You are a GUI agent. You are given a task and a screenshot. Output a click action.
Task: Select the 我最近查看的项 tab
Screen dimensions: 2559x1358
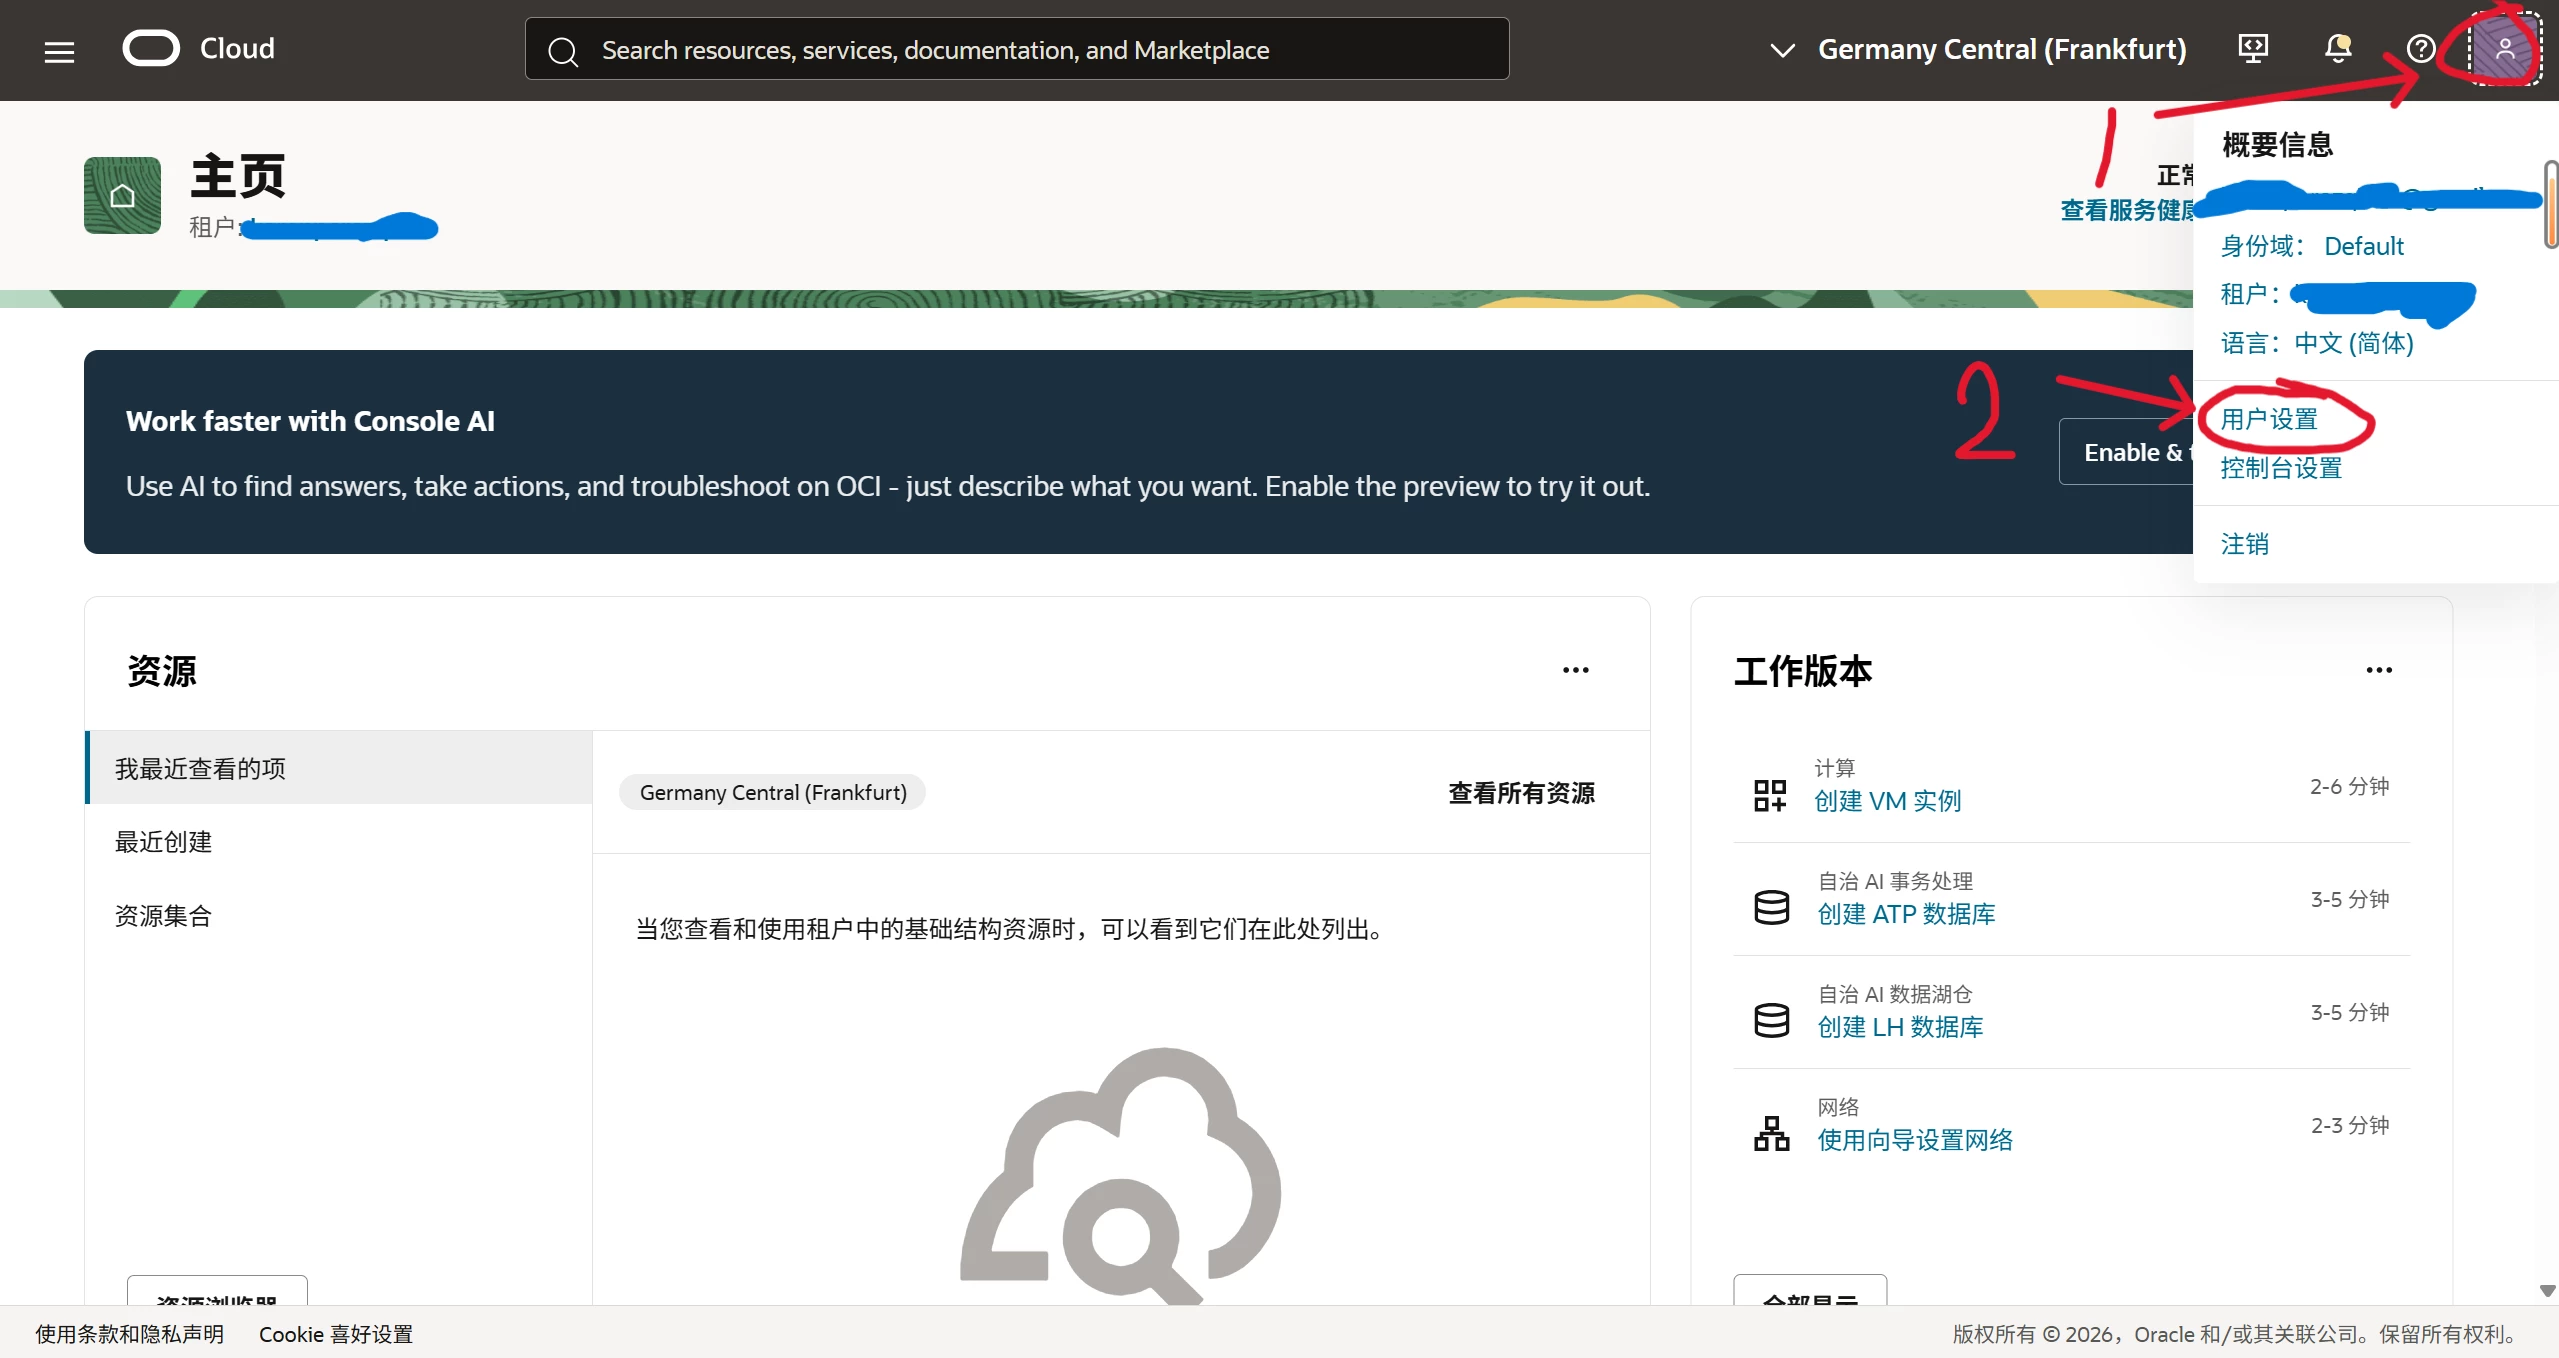339,768
